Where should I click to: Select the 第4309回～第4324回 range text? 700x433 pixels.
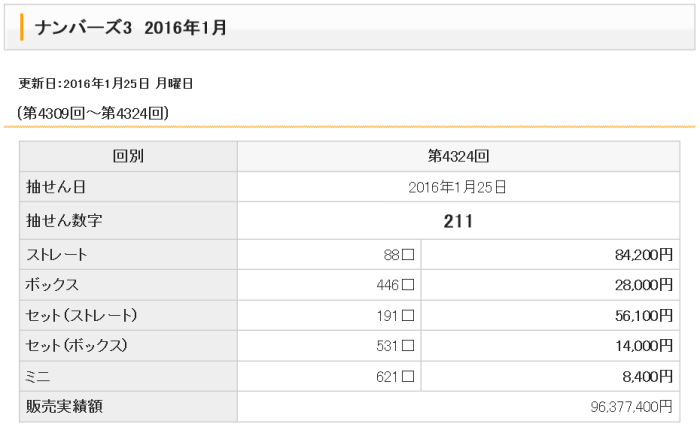click(x=93, y=113)
